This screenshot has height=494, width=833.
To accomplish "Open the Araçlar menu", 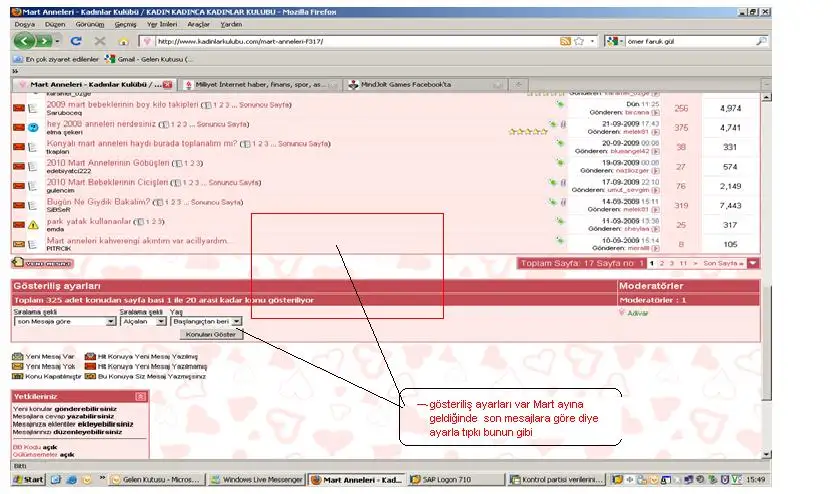I will coord(198,23).
